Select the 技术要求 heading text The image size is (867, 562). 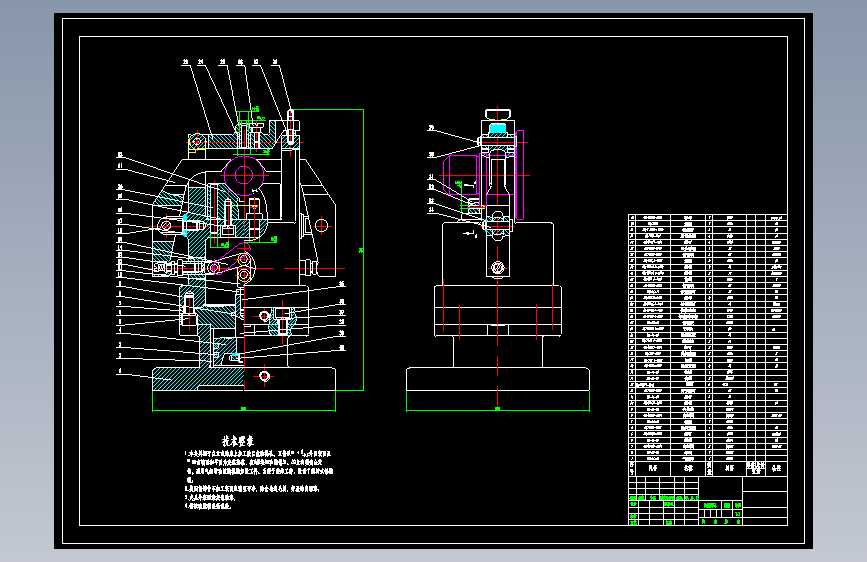[238, 441]
